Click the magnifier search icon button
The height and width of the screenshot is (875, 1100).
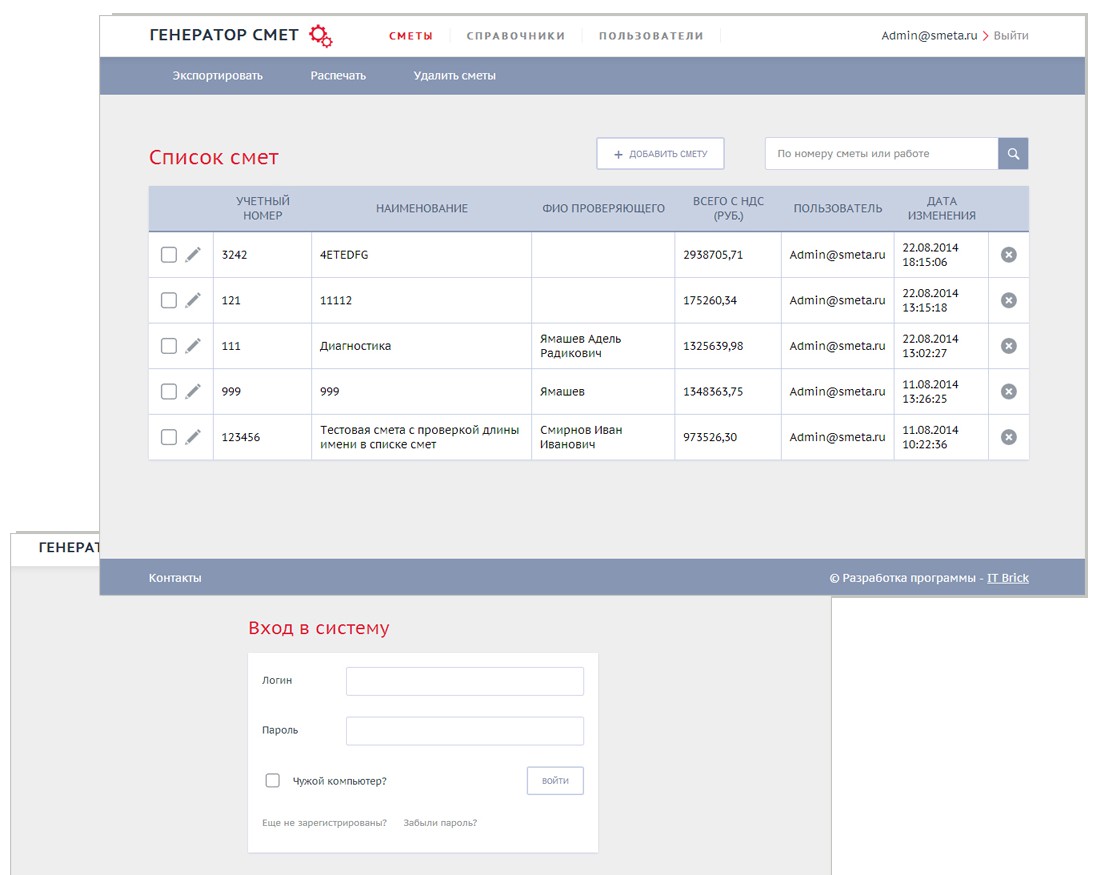pyautogui.click(x=1013, y=154)
